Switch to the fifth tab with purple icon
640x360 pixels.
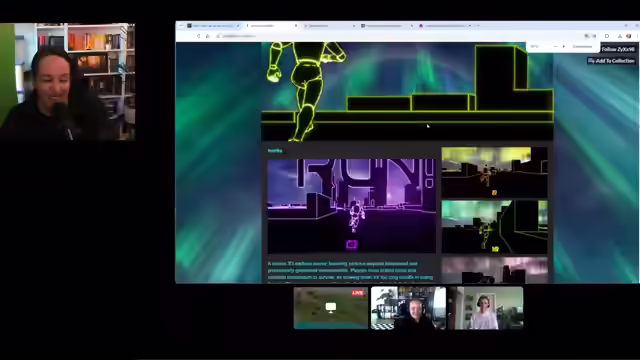coord(446,26)
